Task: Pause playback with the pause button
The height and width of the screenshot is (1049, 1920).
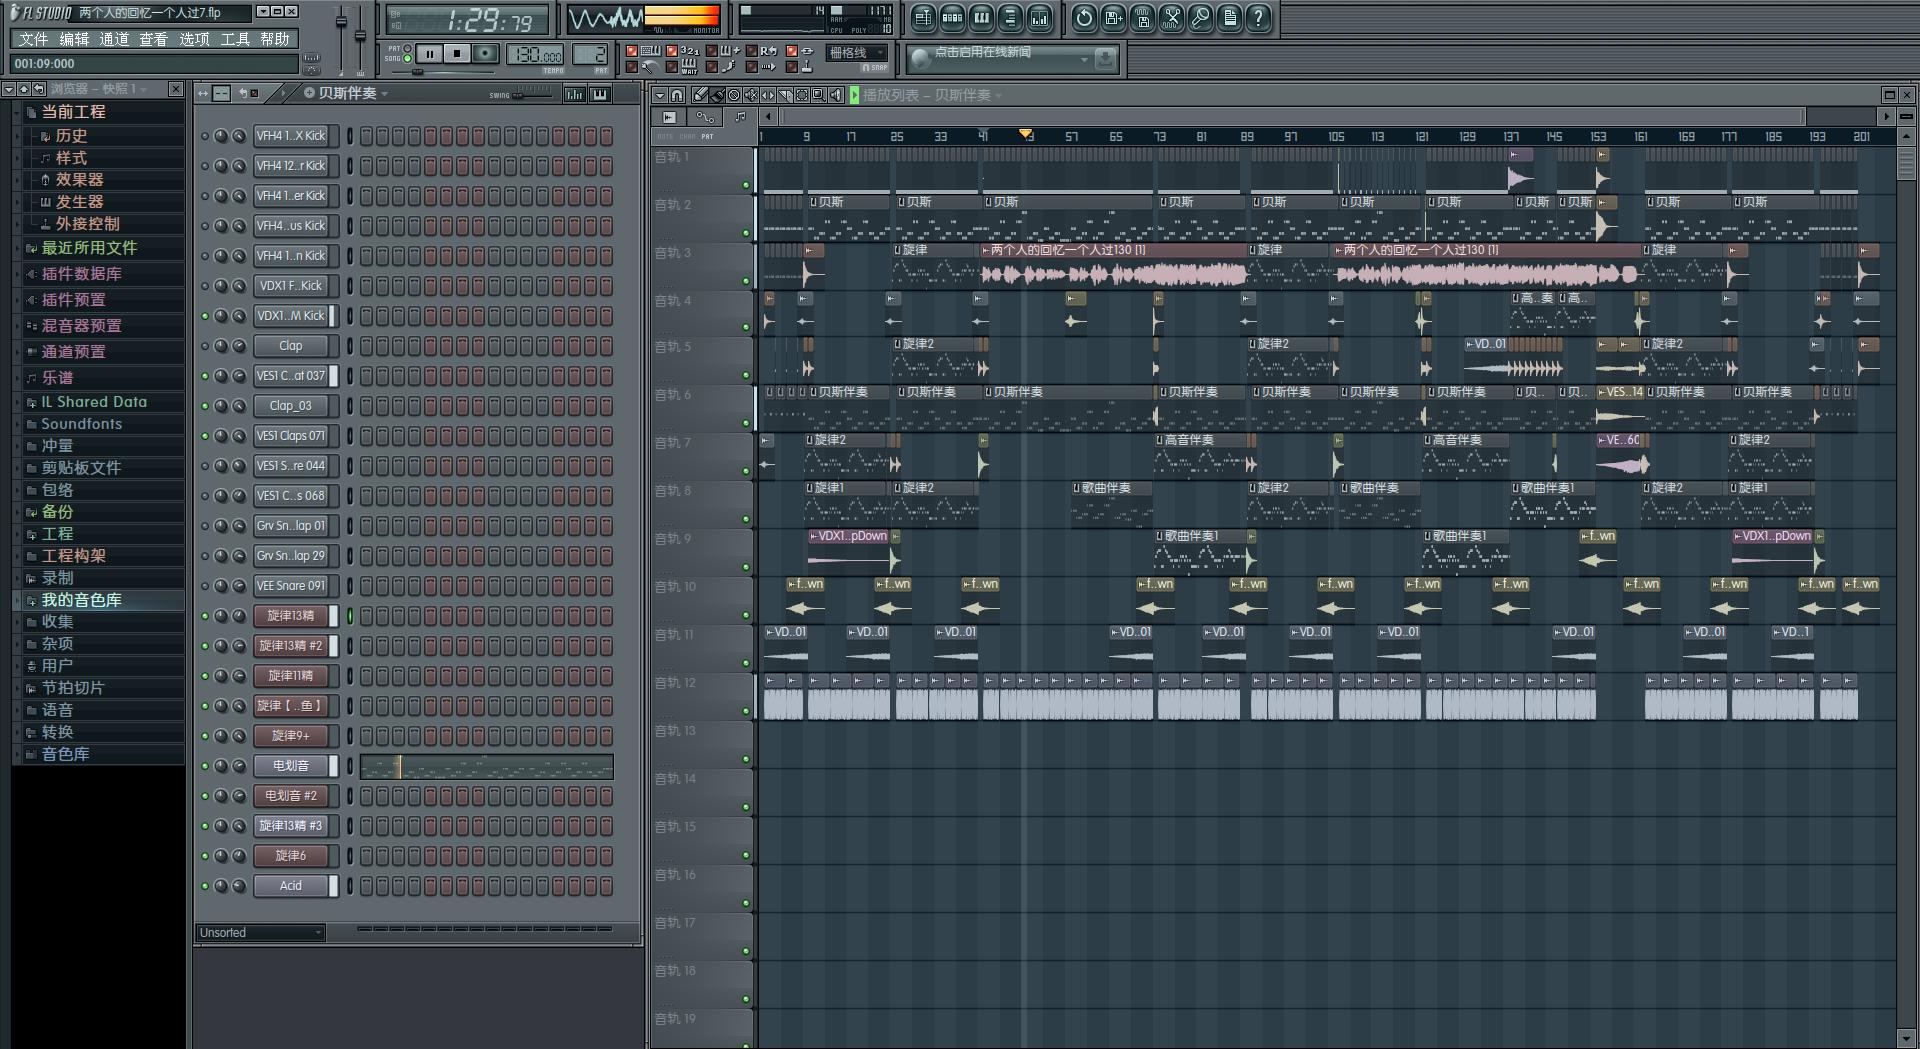Action: point(430,54)
